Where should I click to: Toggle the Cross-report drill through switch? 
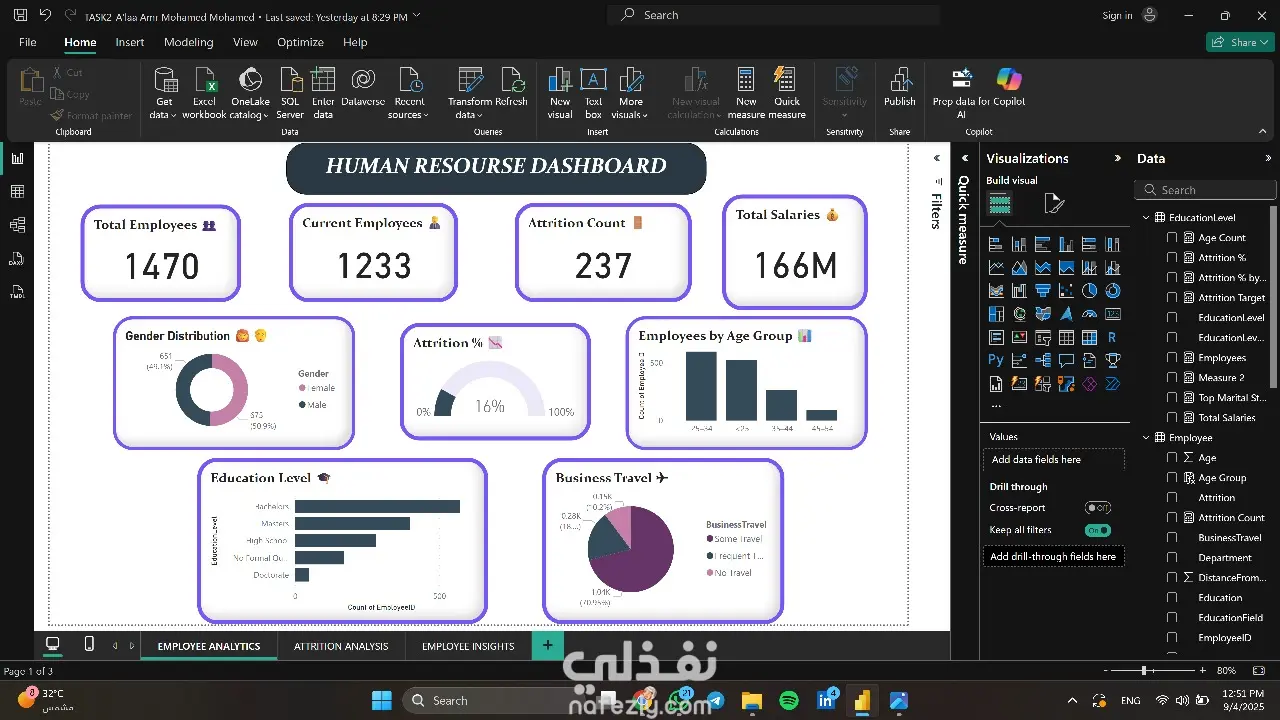point(1098,508)
